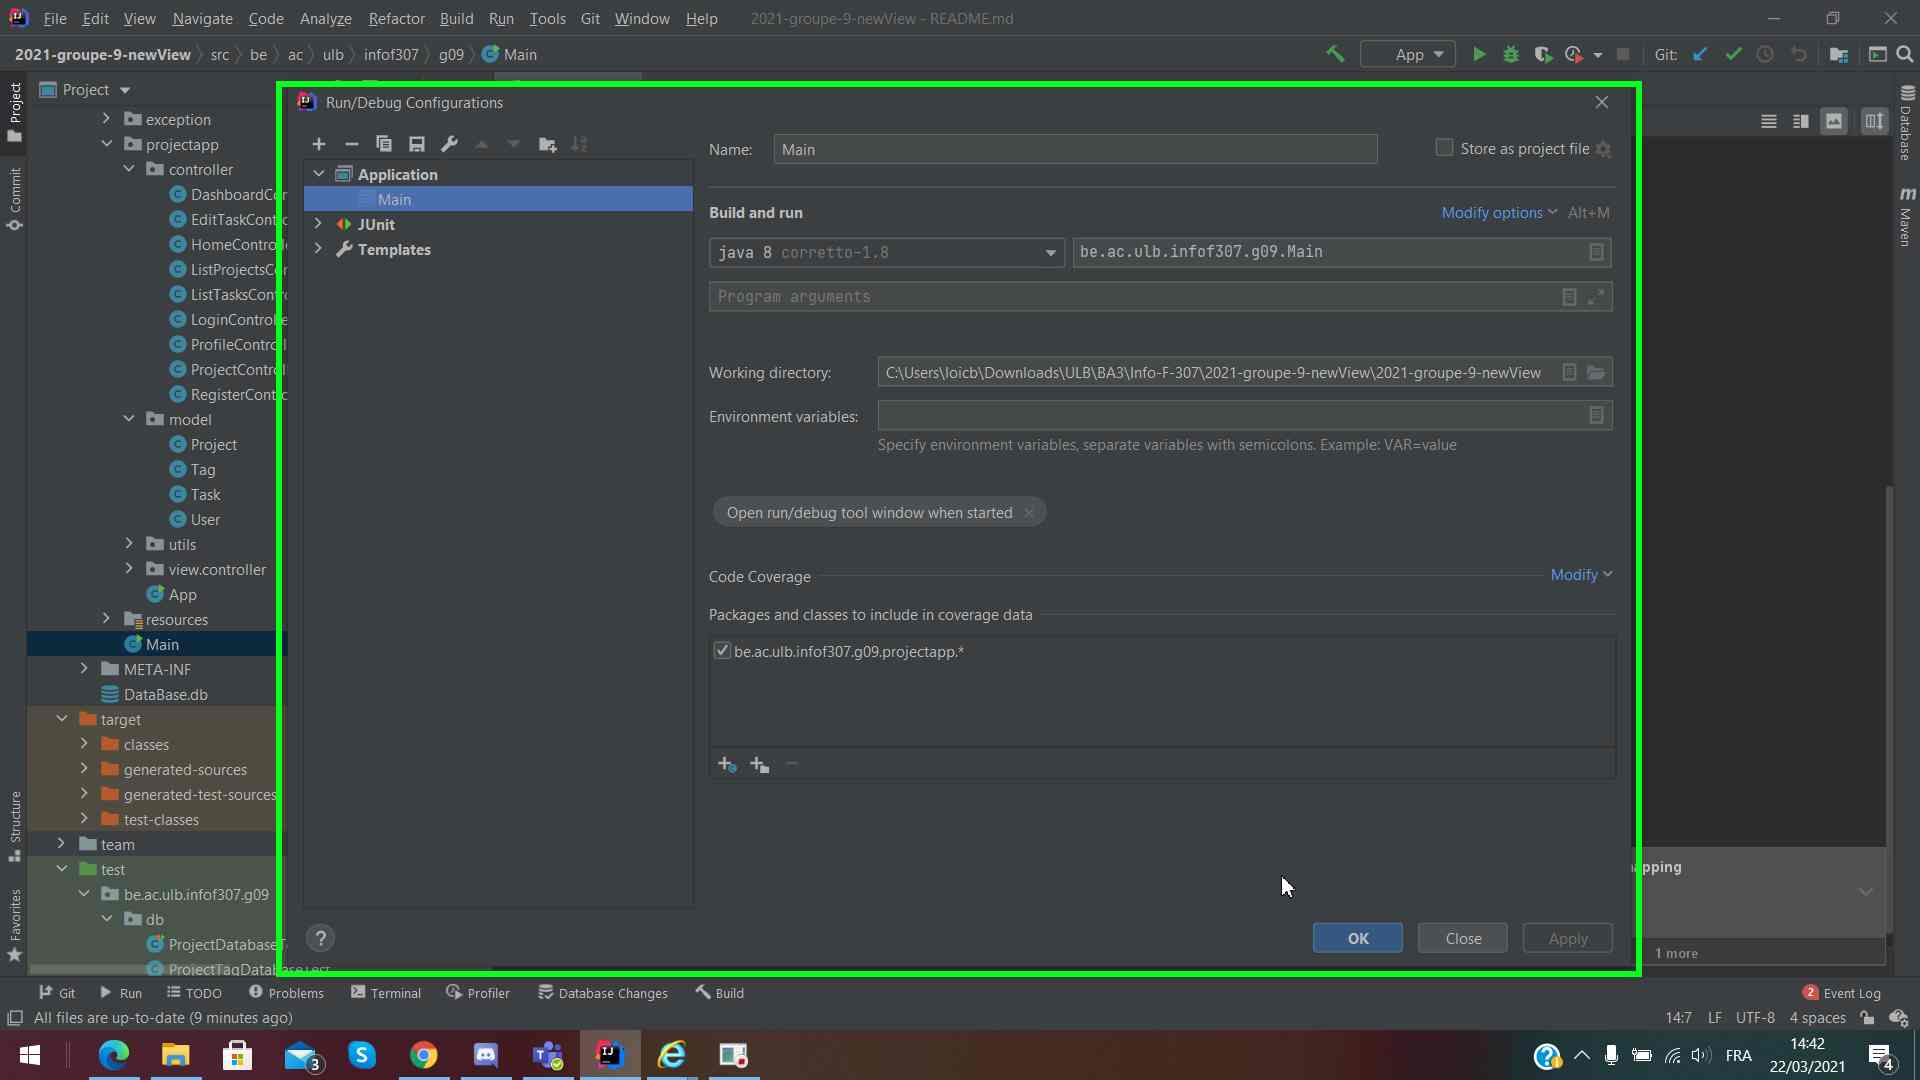The height and width of the screenshot is (1080, 1920).
Task: Remove the Open run/debug tool window tag
Action: (x=1029, y=513)
